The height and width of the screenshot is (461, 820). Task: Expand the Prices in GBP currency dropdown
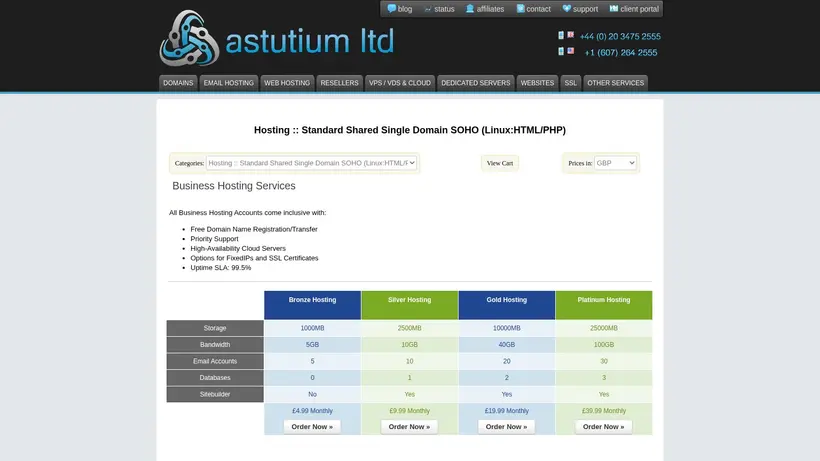(x=615, y=163)
